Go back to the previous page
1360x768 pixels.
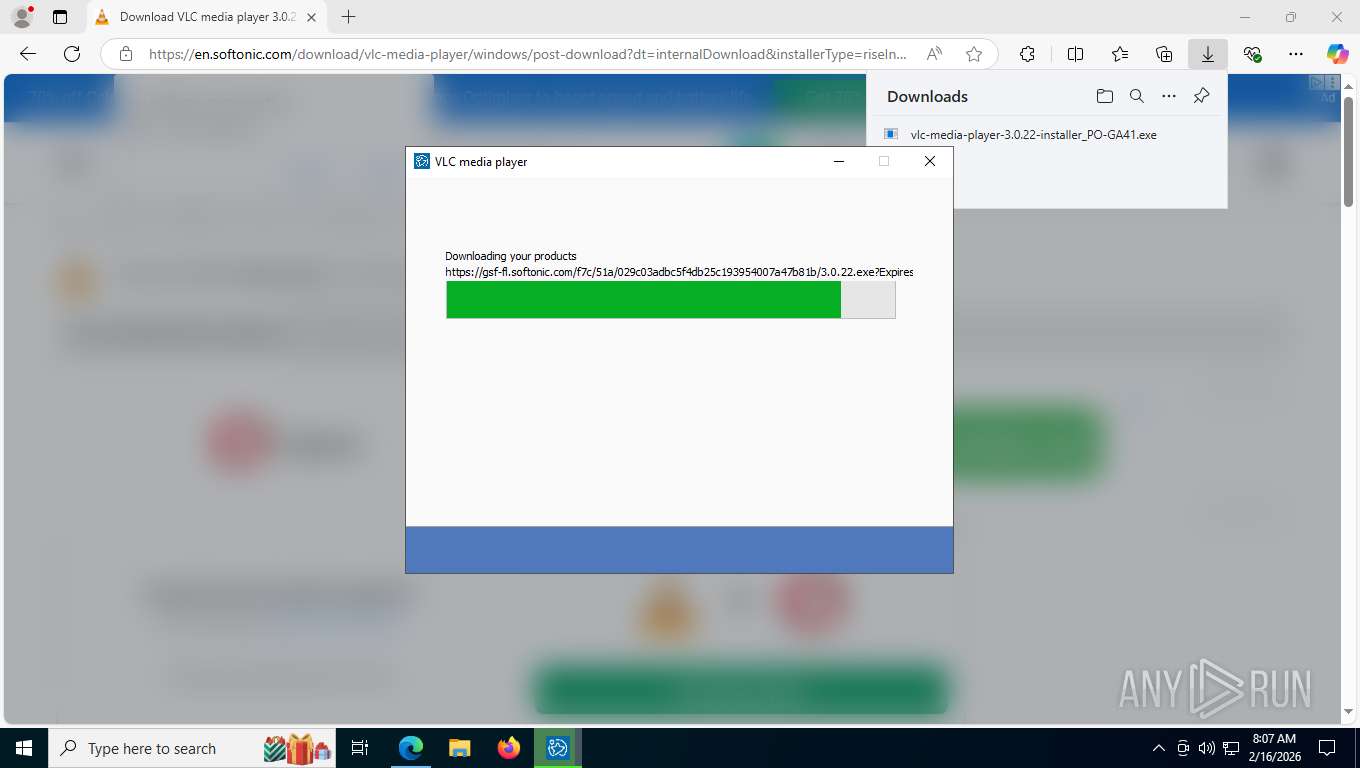click(x=28, y=54)
